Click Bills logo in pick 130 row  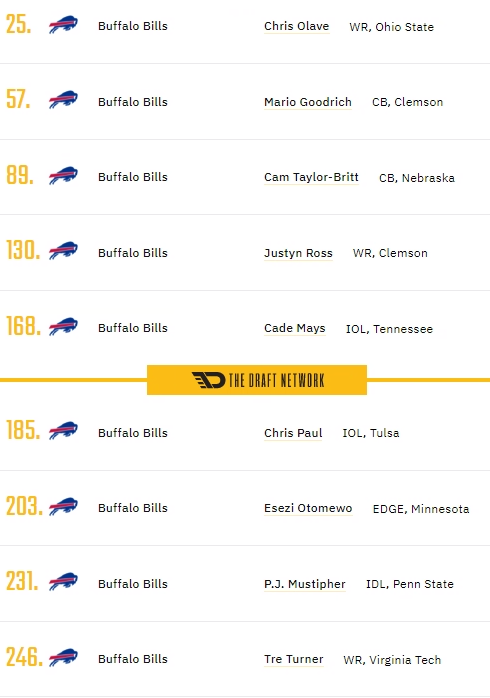coord(63,251)
